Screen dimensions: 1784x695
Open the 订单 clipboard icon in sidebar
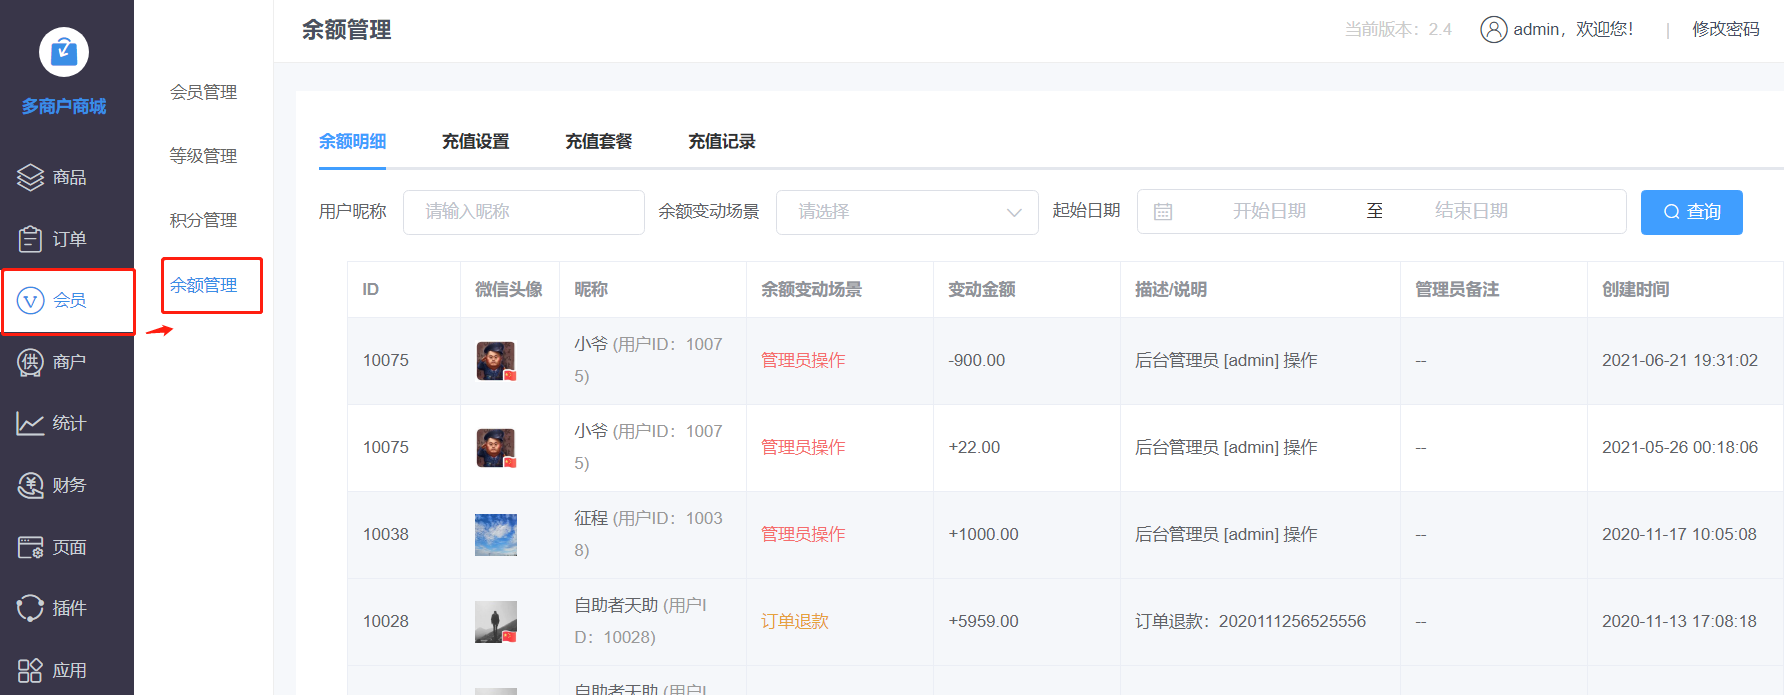coord(30,239)
